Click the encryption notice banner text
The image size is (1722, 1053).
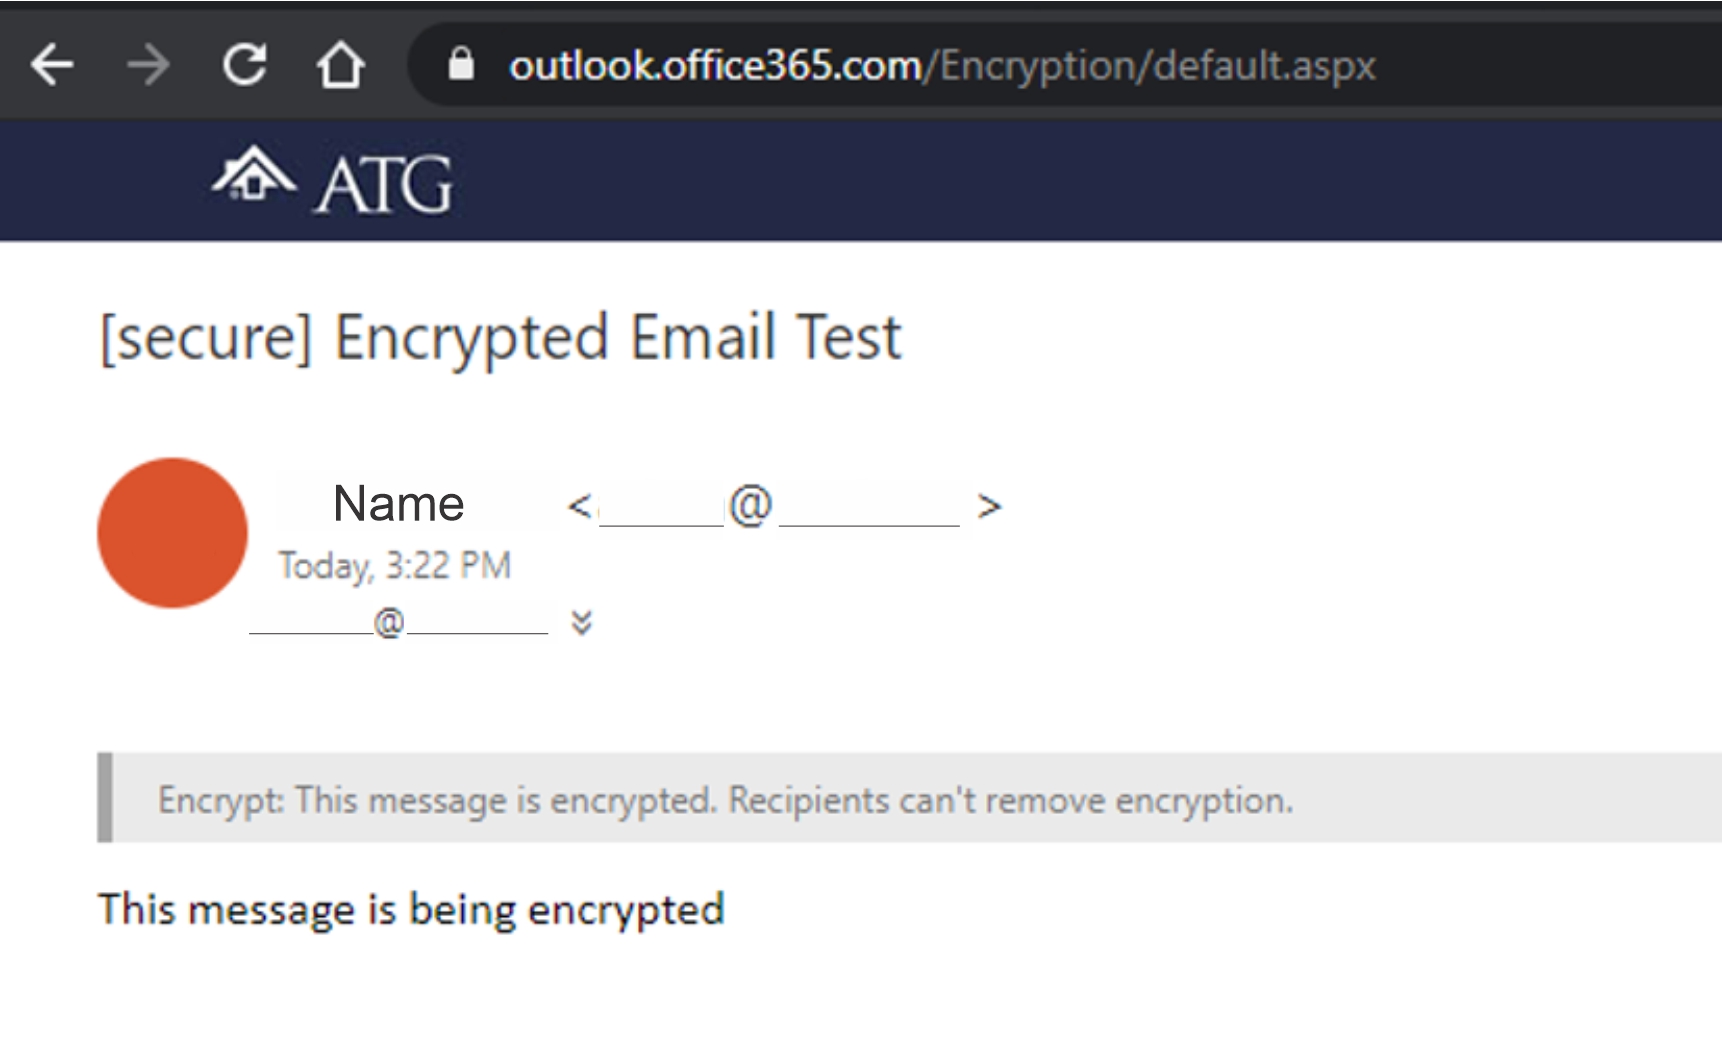(725, 800)
